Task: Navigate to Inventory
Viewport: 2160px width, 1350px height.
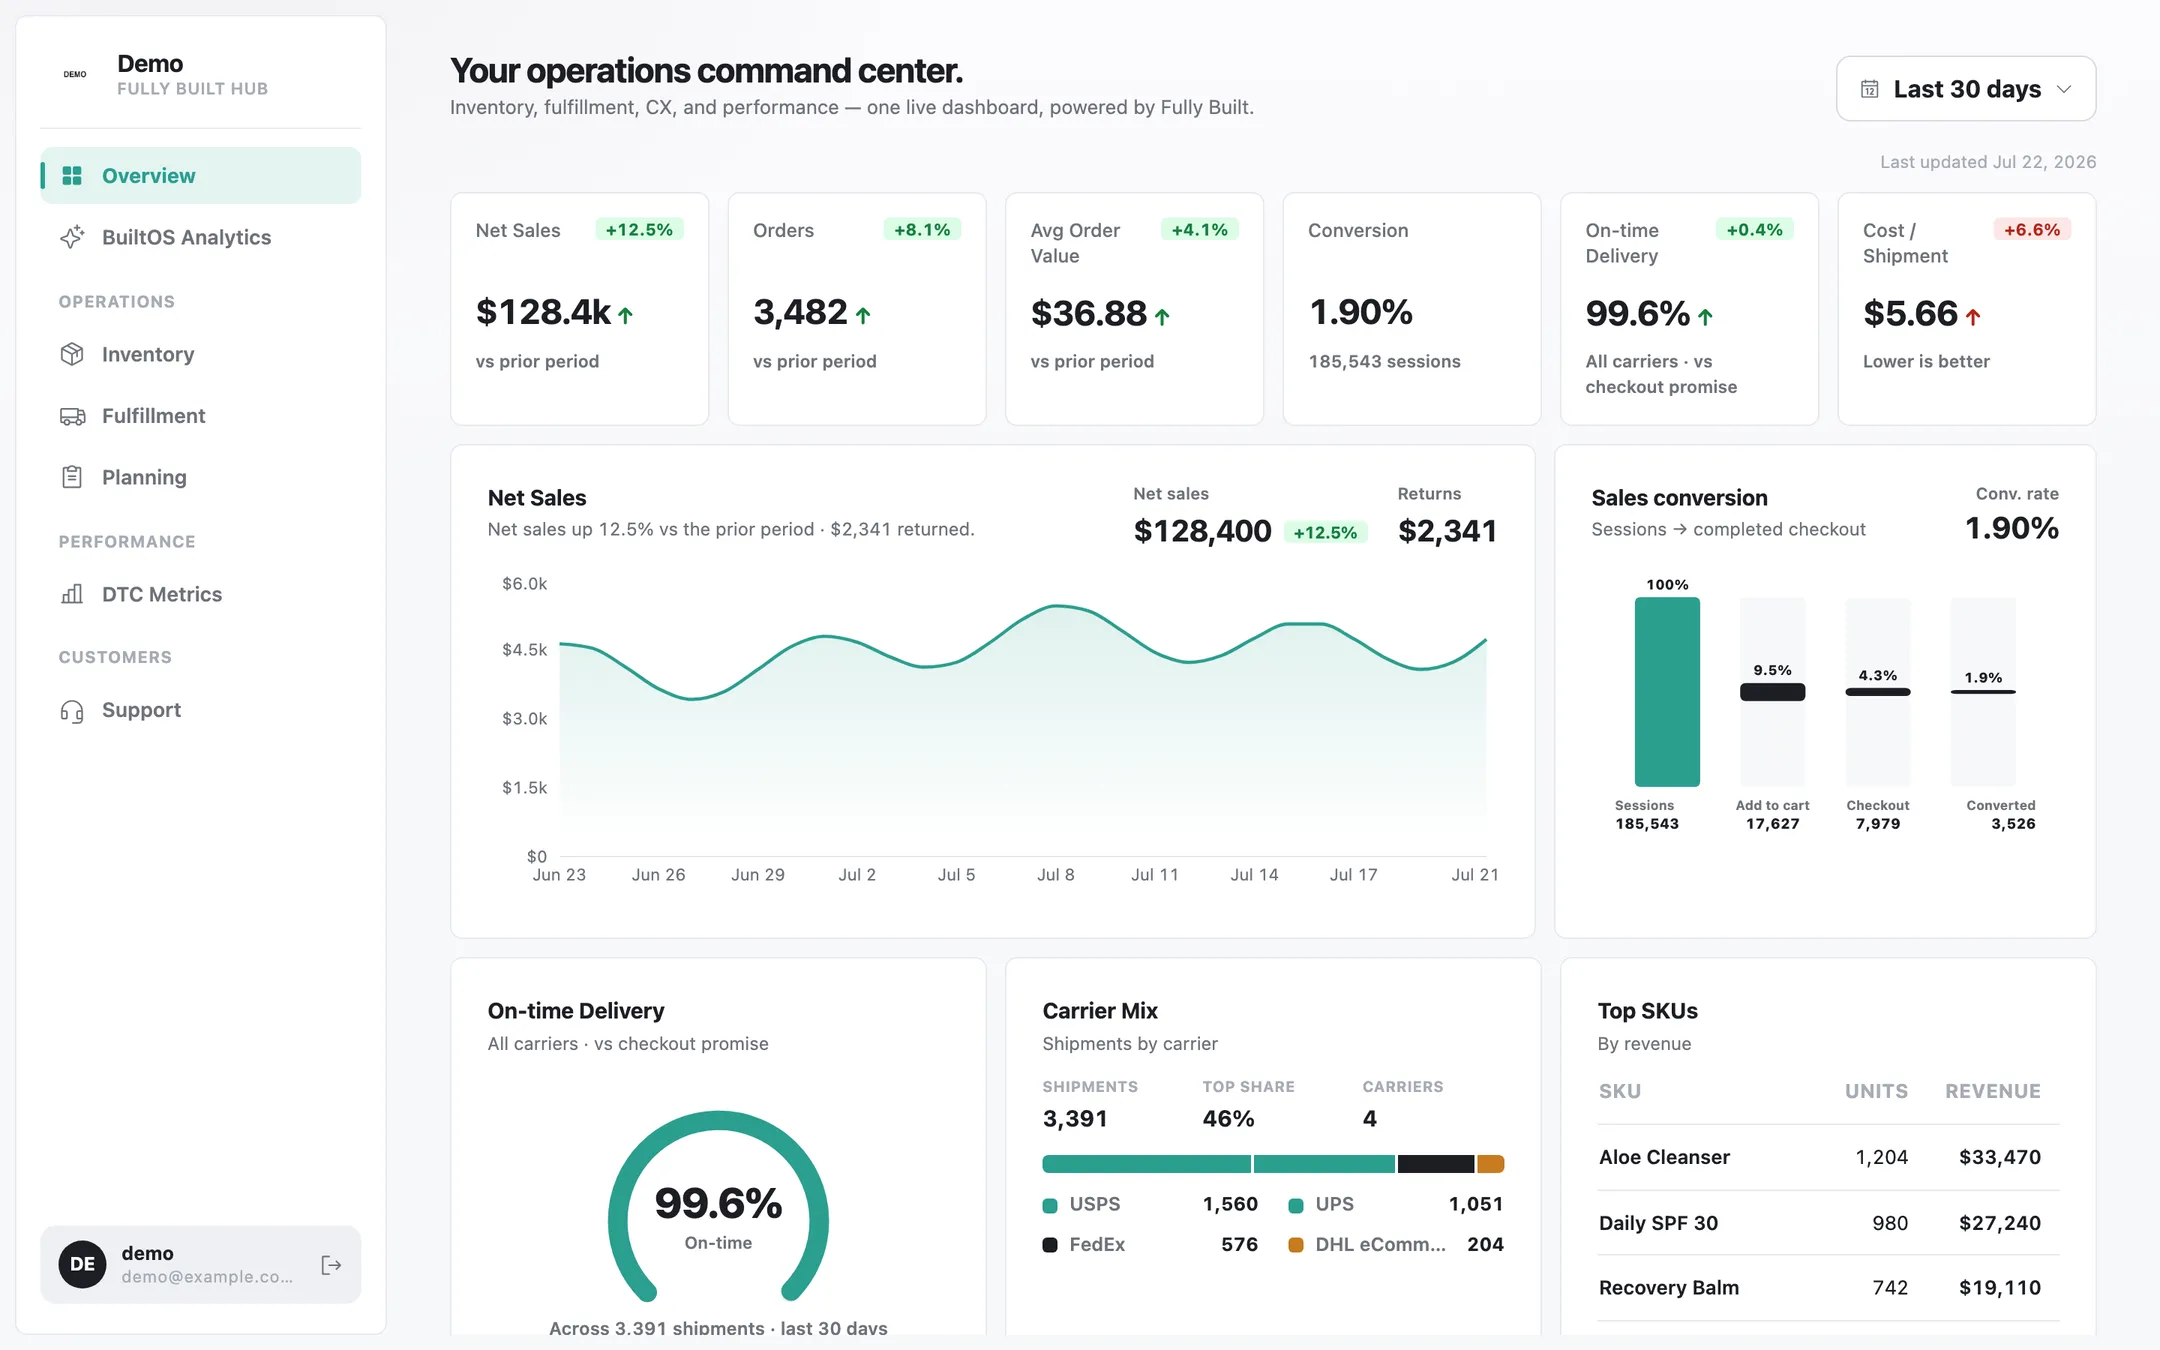Action: [201, 354]
